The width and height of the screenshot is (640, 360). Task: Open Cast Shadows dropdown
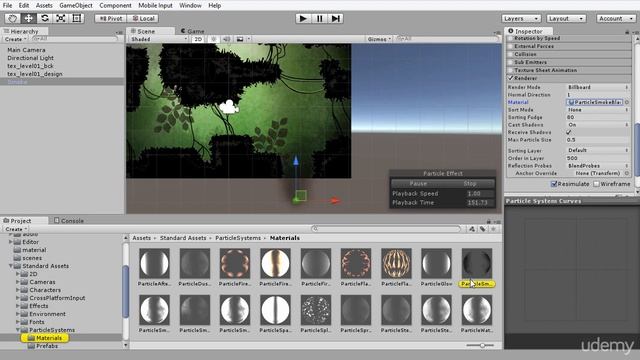point(598,125)
